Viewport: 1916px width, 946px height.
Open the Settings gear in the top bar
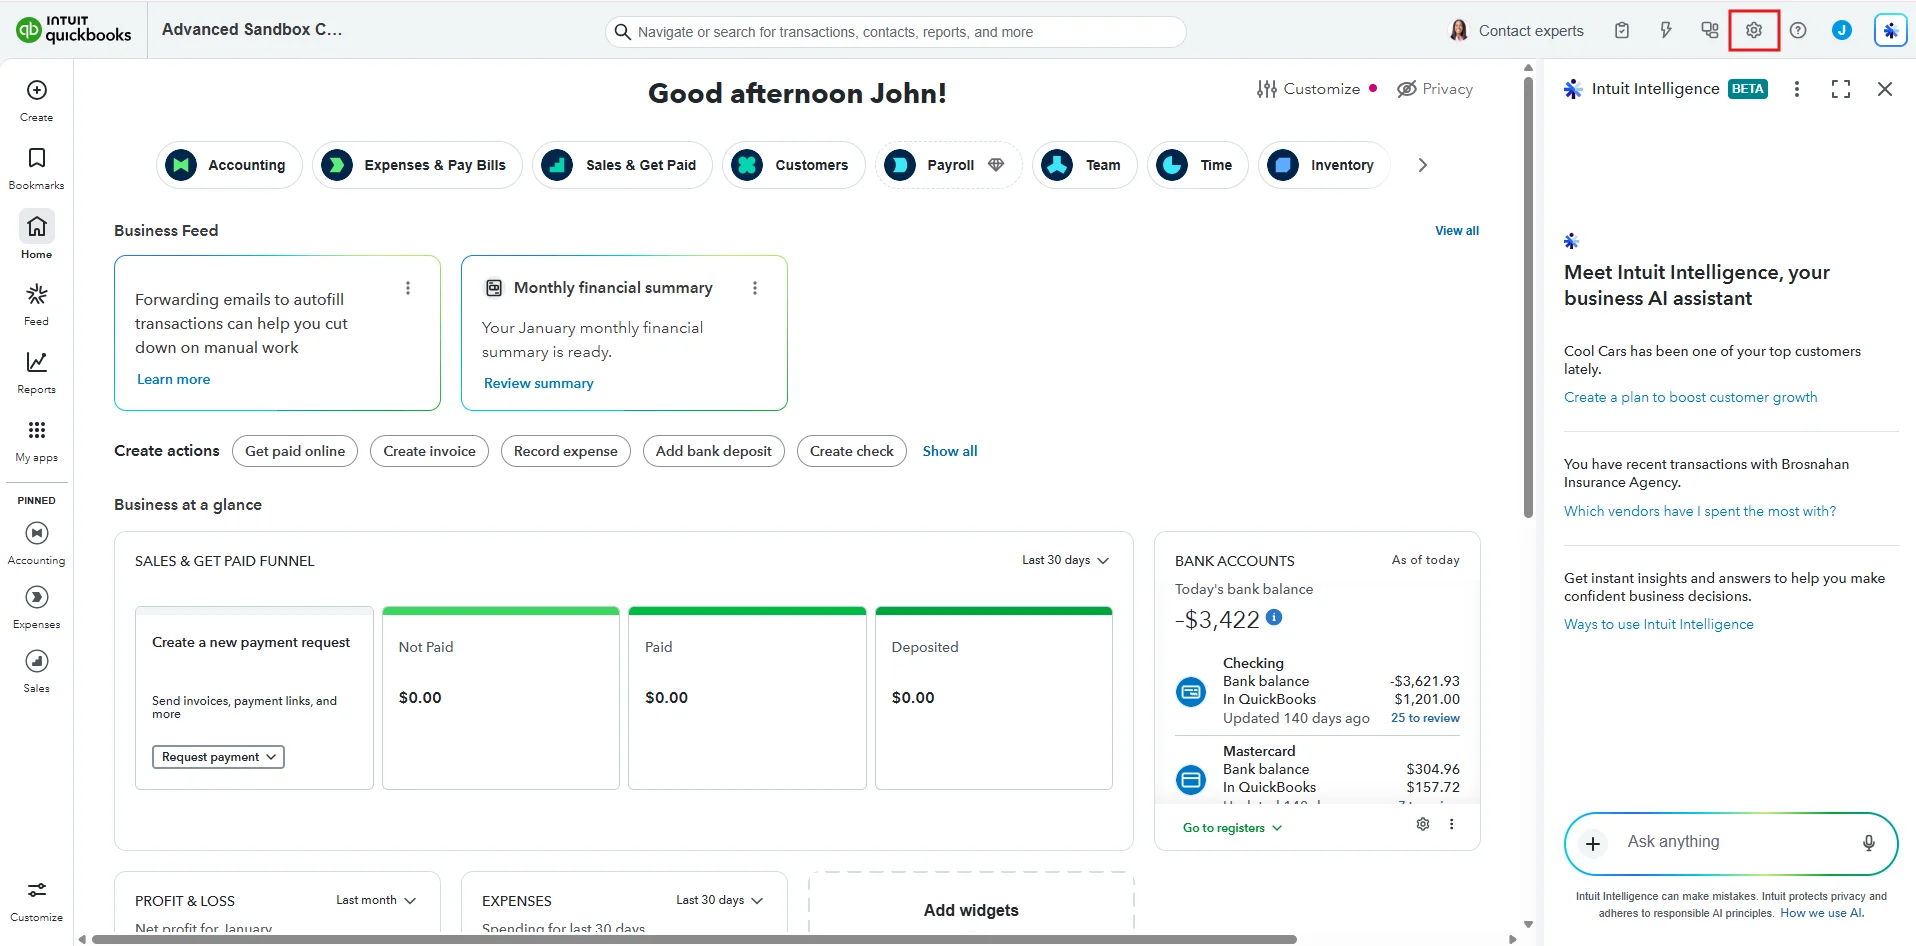(x=1753, y=30)
